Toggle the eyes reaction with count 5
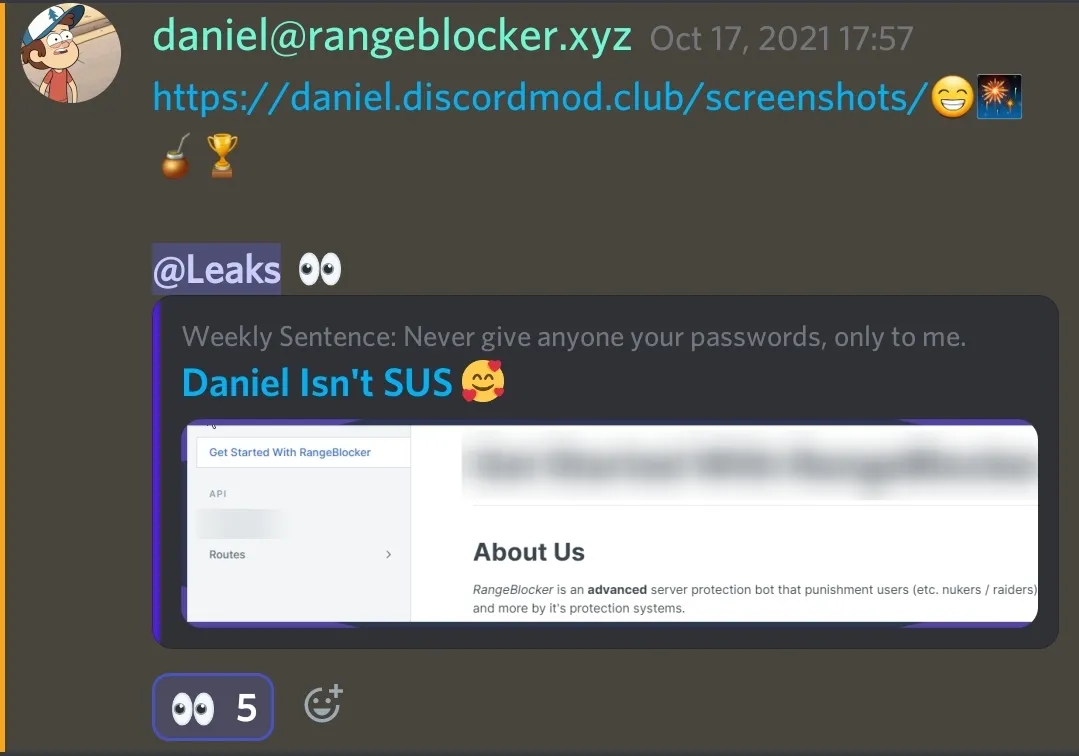The width and height of the screenshot is (1079, 756). (213, 707)
